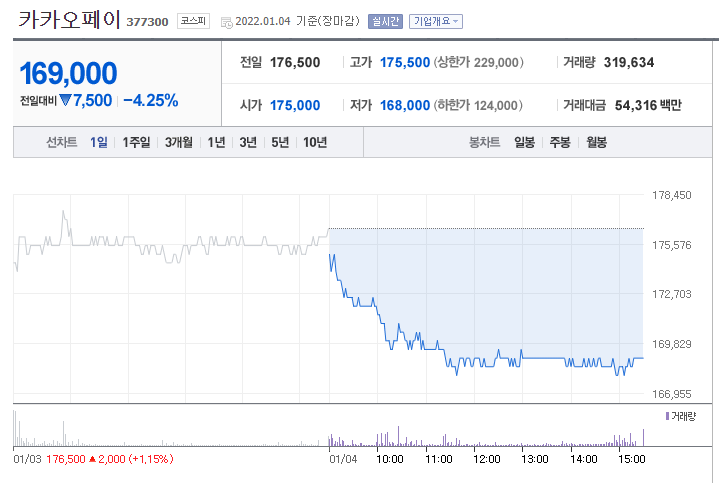Open the 월봉 candle chart
This screenshot has height=483, width=719.
[597, 142]
